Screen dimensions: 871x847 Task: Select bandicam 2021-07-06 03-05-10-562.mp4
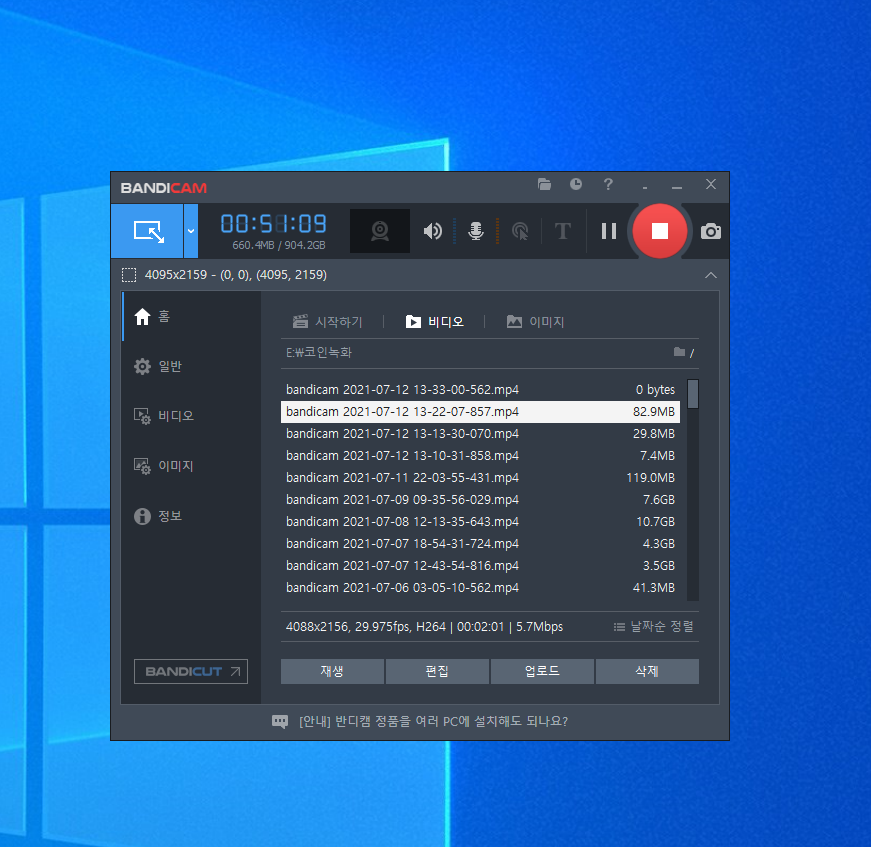pyautogui.click(x=480, y=588)
